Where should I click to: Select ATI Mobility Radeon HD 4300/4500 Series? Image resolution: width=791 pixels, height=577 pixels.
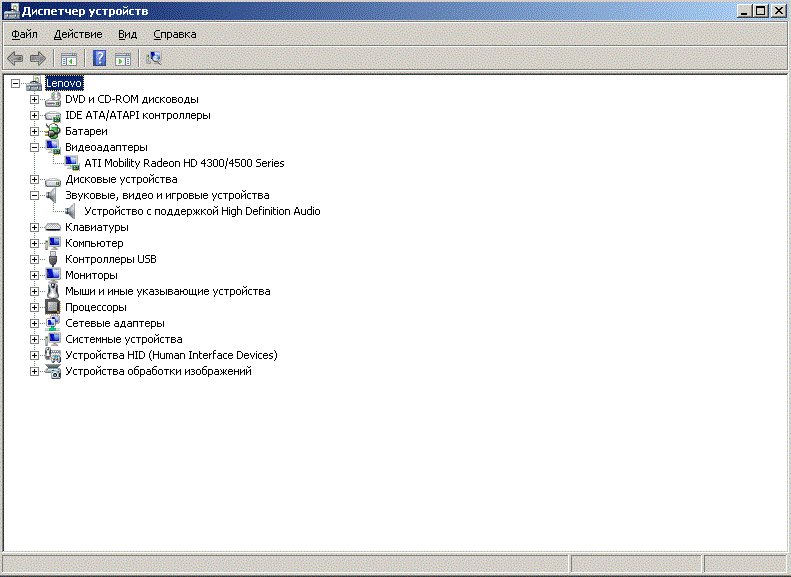(x=184, y=163)
